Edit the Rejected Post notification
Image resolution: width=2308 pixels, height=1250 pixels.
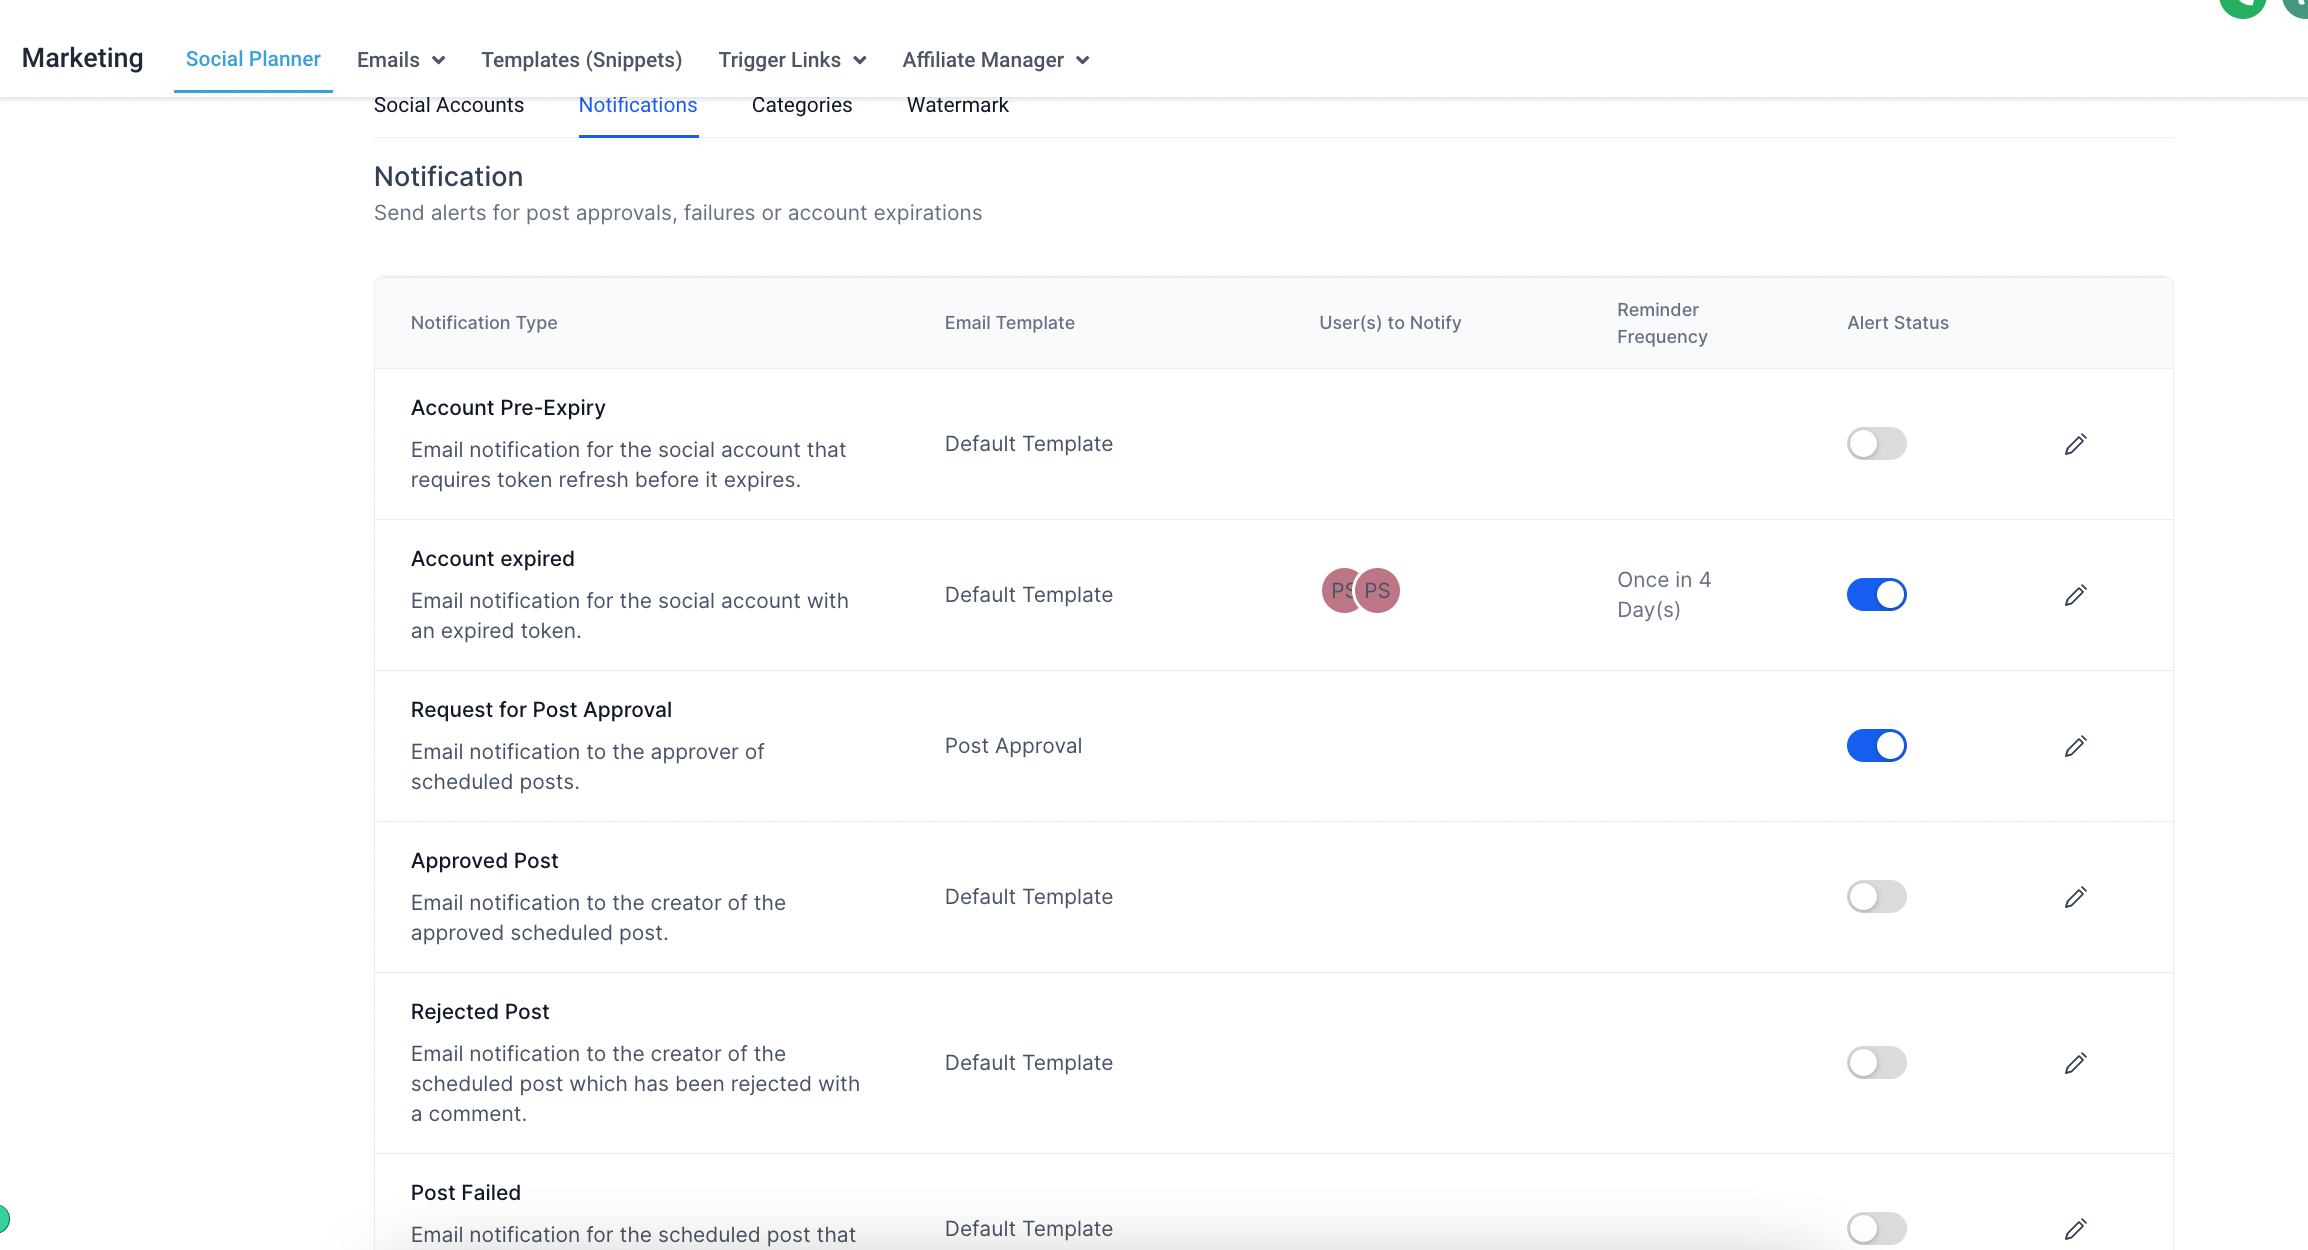(x=2075, y=1063)
